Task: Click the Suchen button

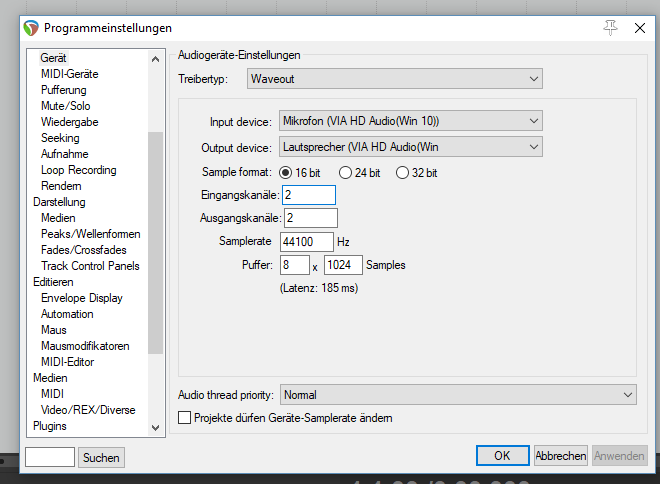Action: (x=101, y=458)
